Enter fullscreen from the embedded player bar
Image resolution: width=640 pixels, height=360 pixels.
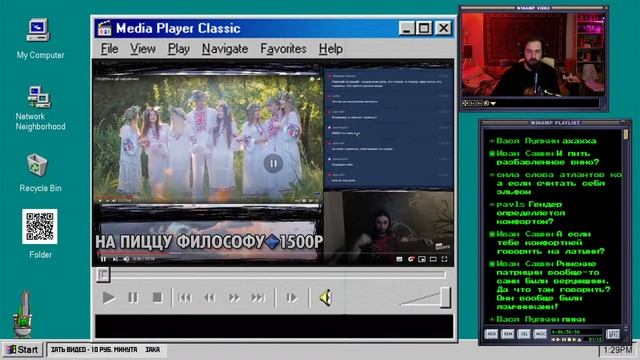point(444,259)
